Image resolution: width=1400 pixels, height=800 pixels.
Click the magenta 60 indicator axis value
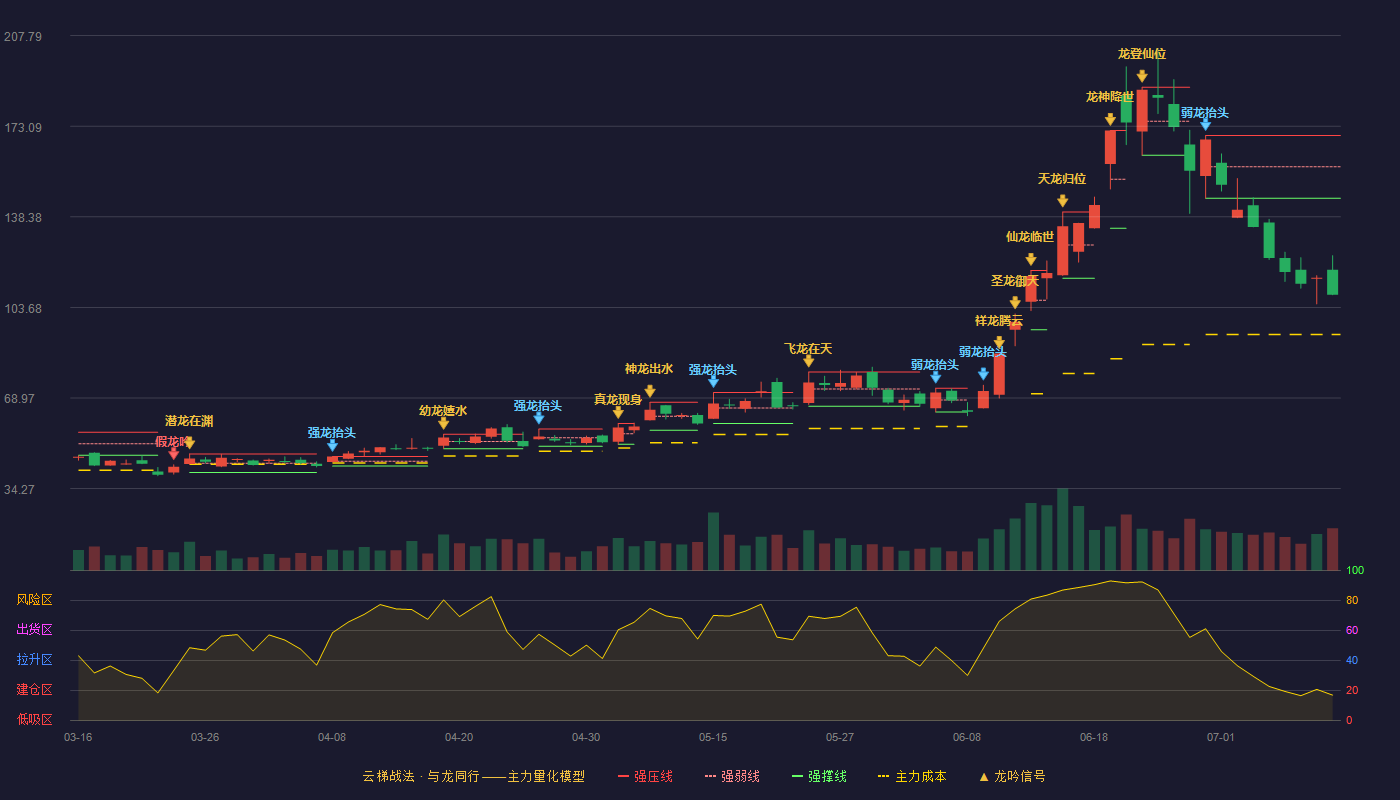[x=1352, y=630]
